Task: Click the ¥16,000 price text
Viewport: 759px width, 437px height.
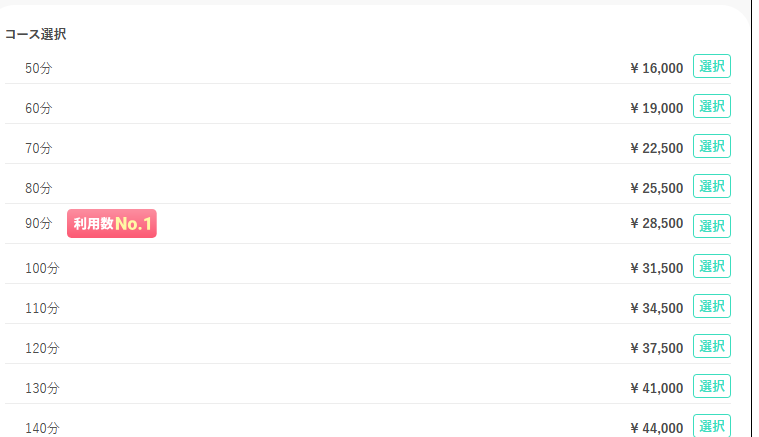Action: click(657, 68)
